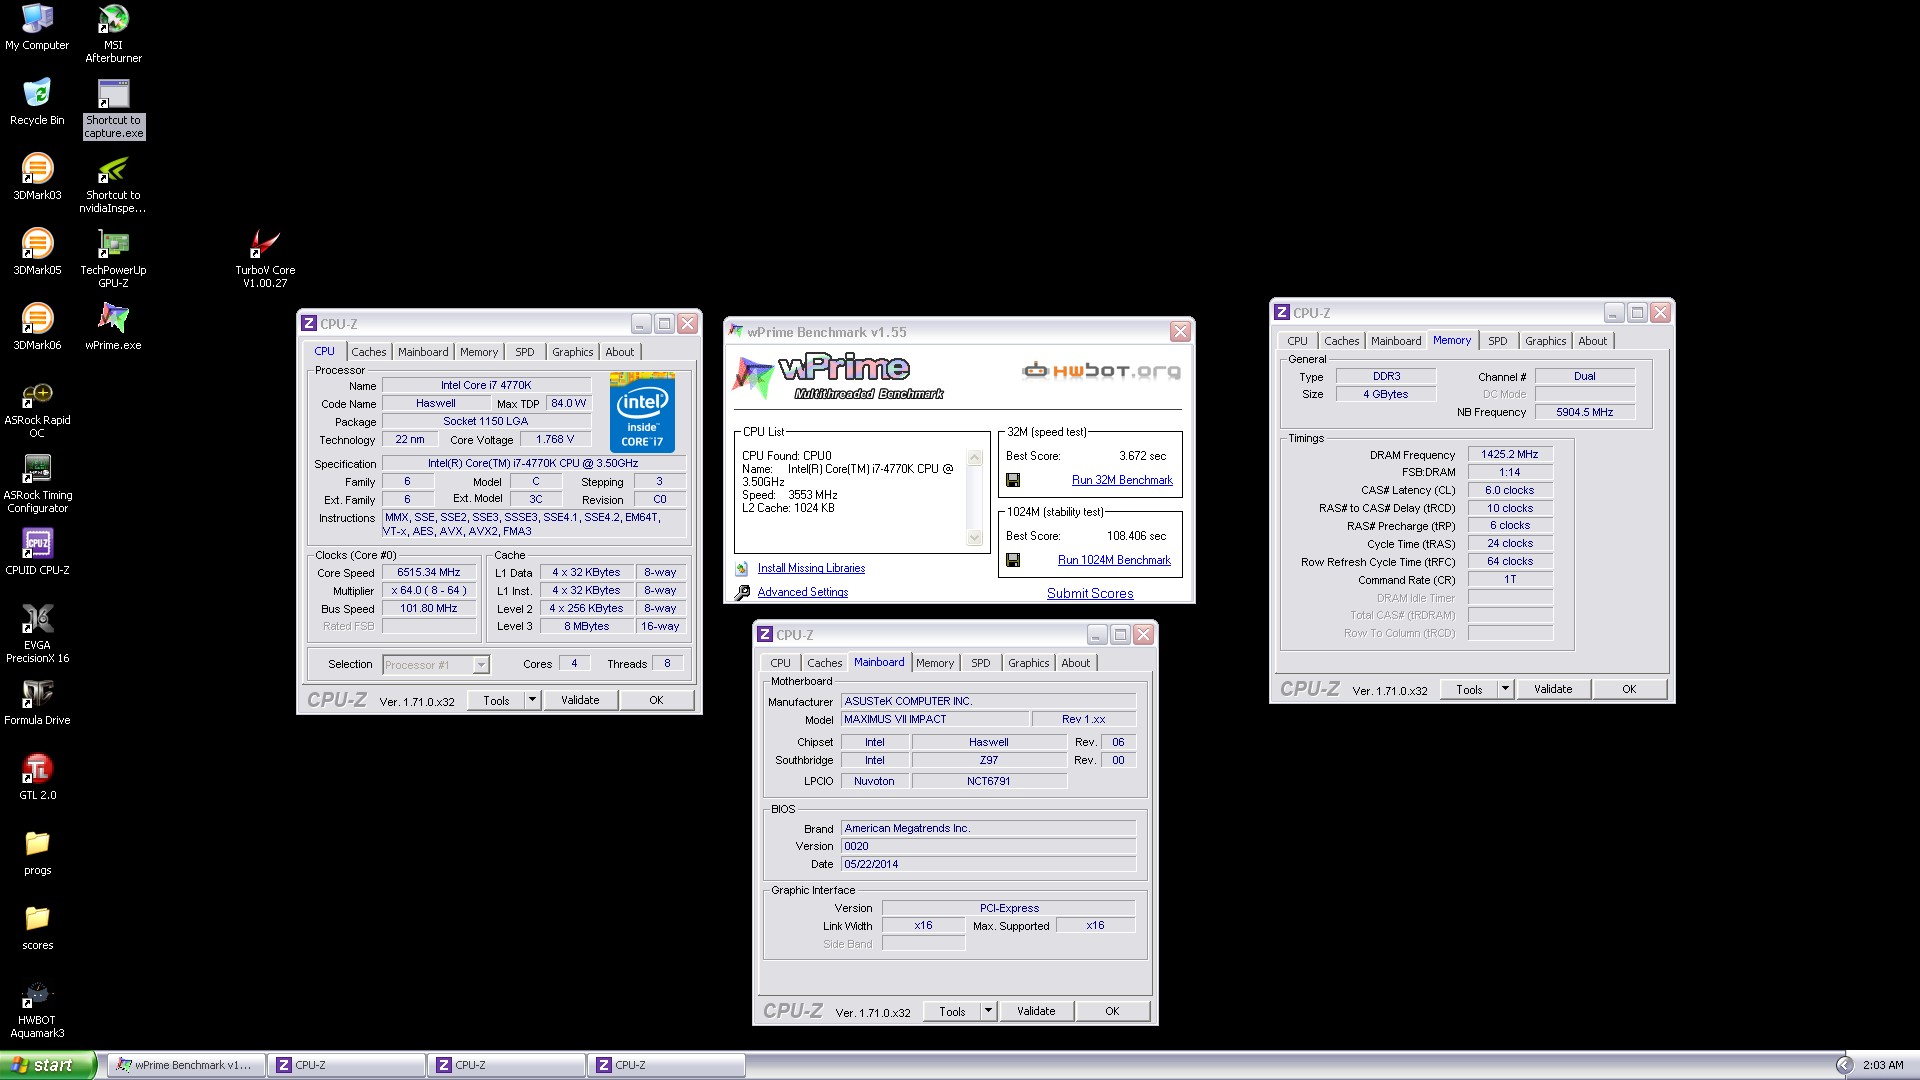Image resolution: width=1920 pixels, height=1080 pixels.
Task: Open ASRock Timing Configurator icon
Action: 37,484
